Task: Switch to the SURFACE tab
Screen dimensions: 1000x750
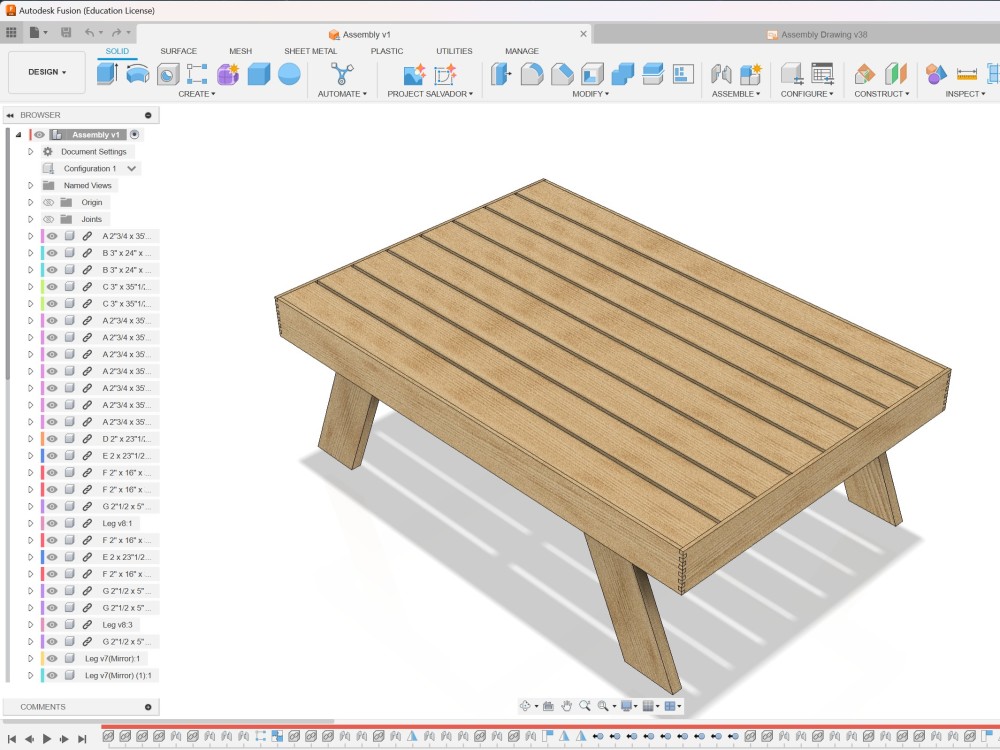Action: point(179,51)
